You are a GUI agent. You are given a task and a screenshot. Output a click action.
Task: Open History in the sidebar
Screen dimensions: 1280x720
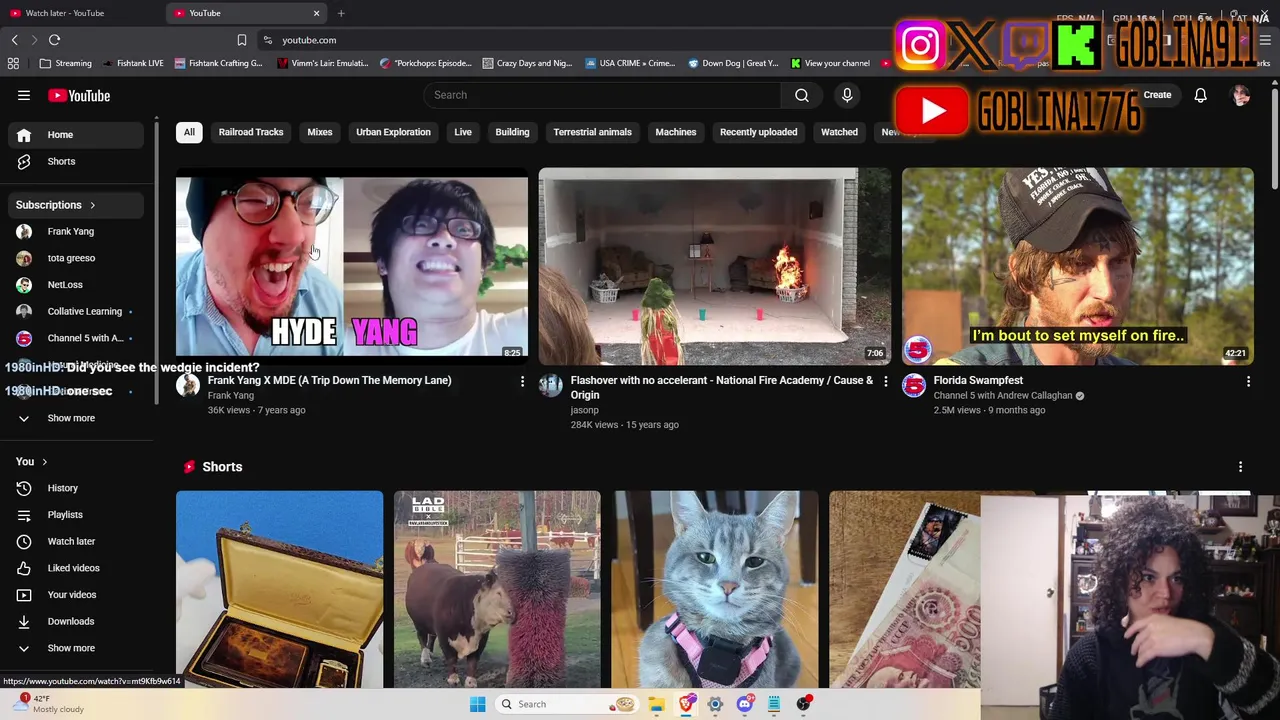pos(76,488)
